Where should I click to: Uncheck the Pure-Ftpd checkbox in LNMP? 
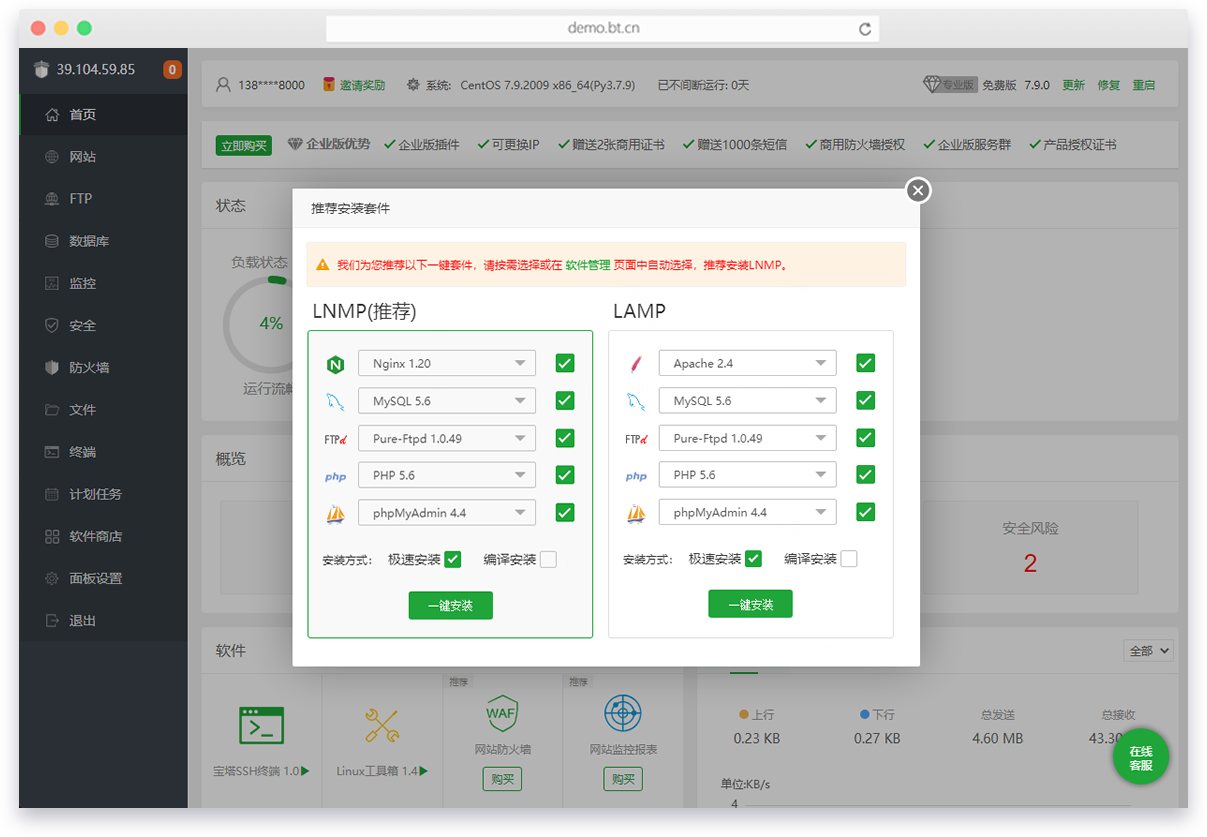[565, 438]
